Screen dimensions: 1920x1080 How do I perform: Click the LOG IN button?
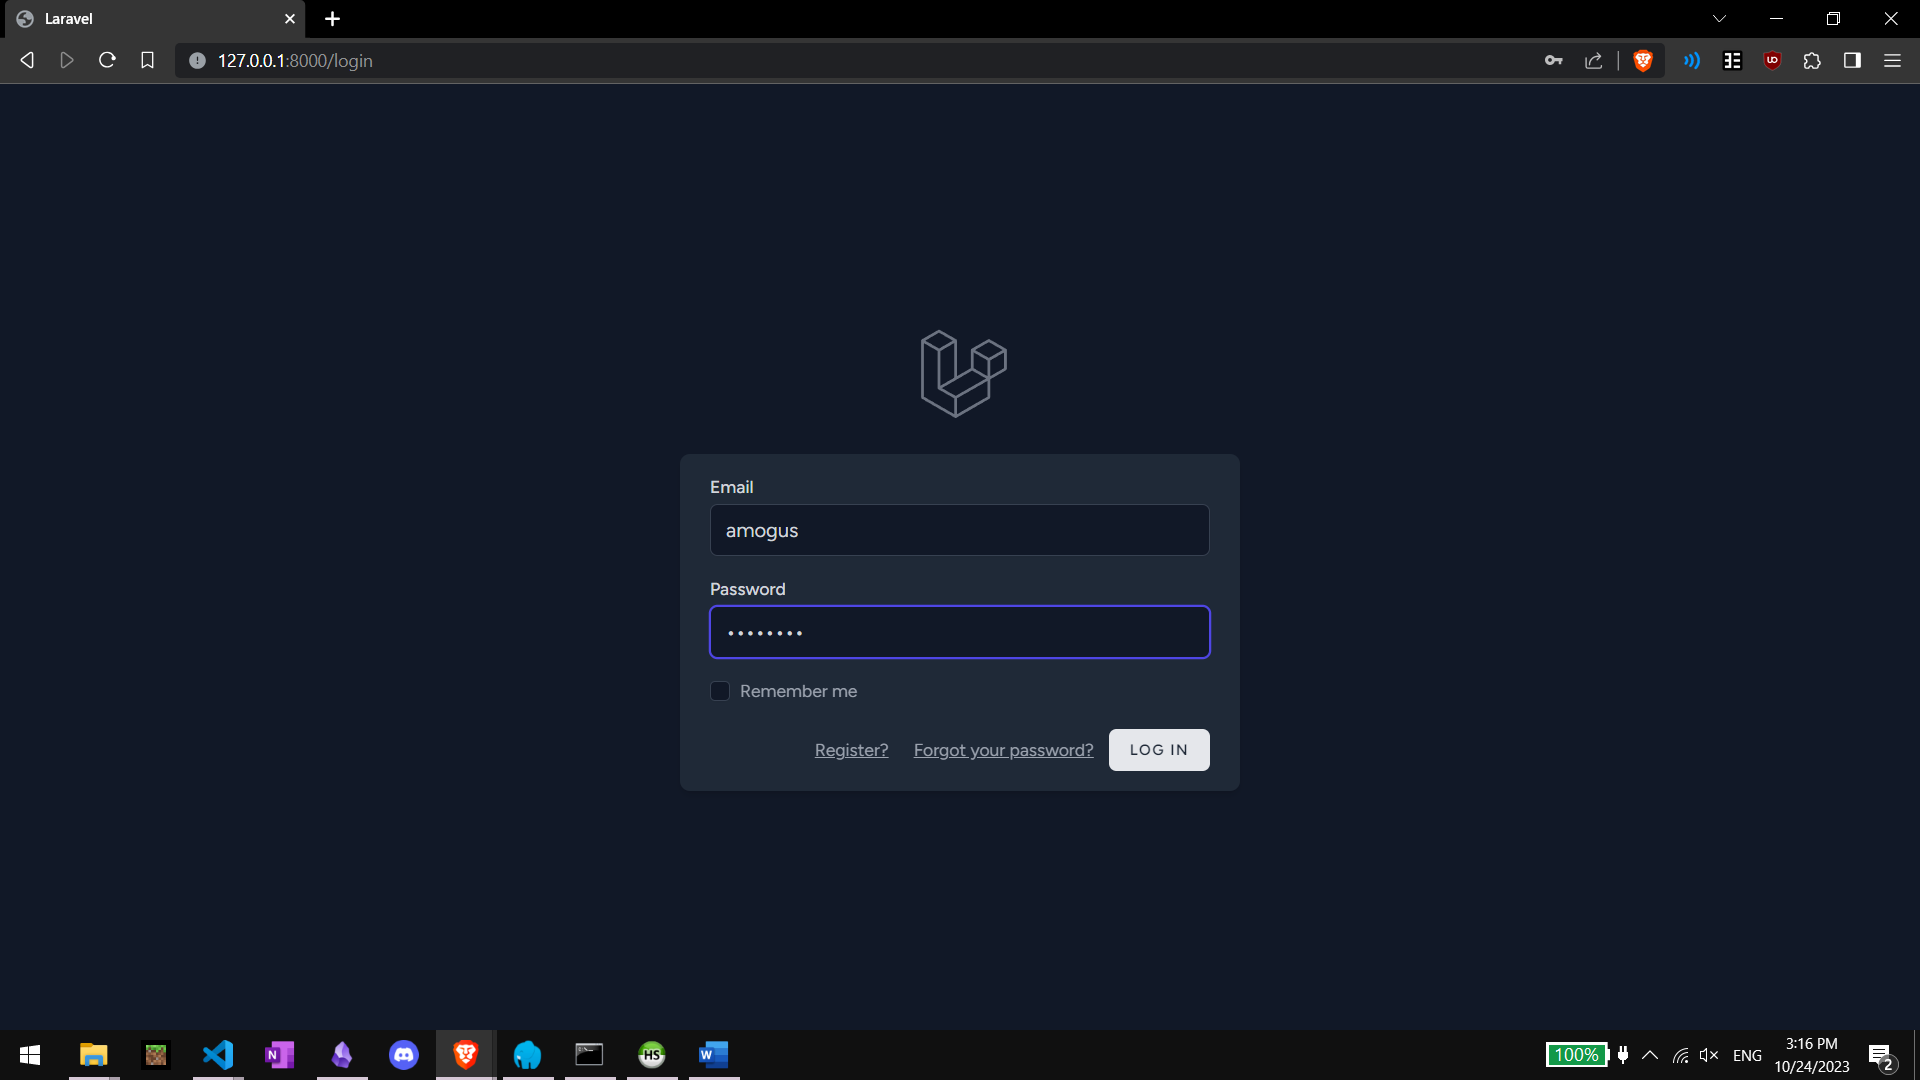(x=1158, y=750)
